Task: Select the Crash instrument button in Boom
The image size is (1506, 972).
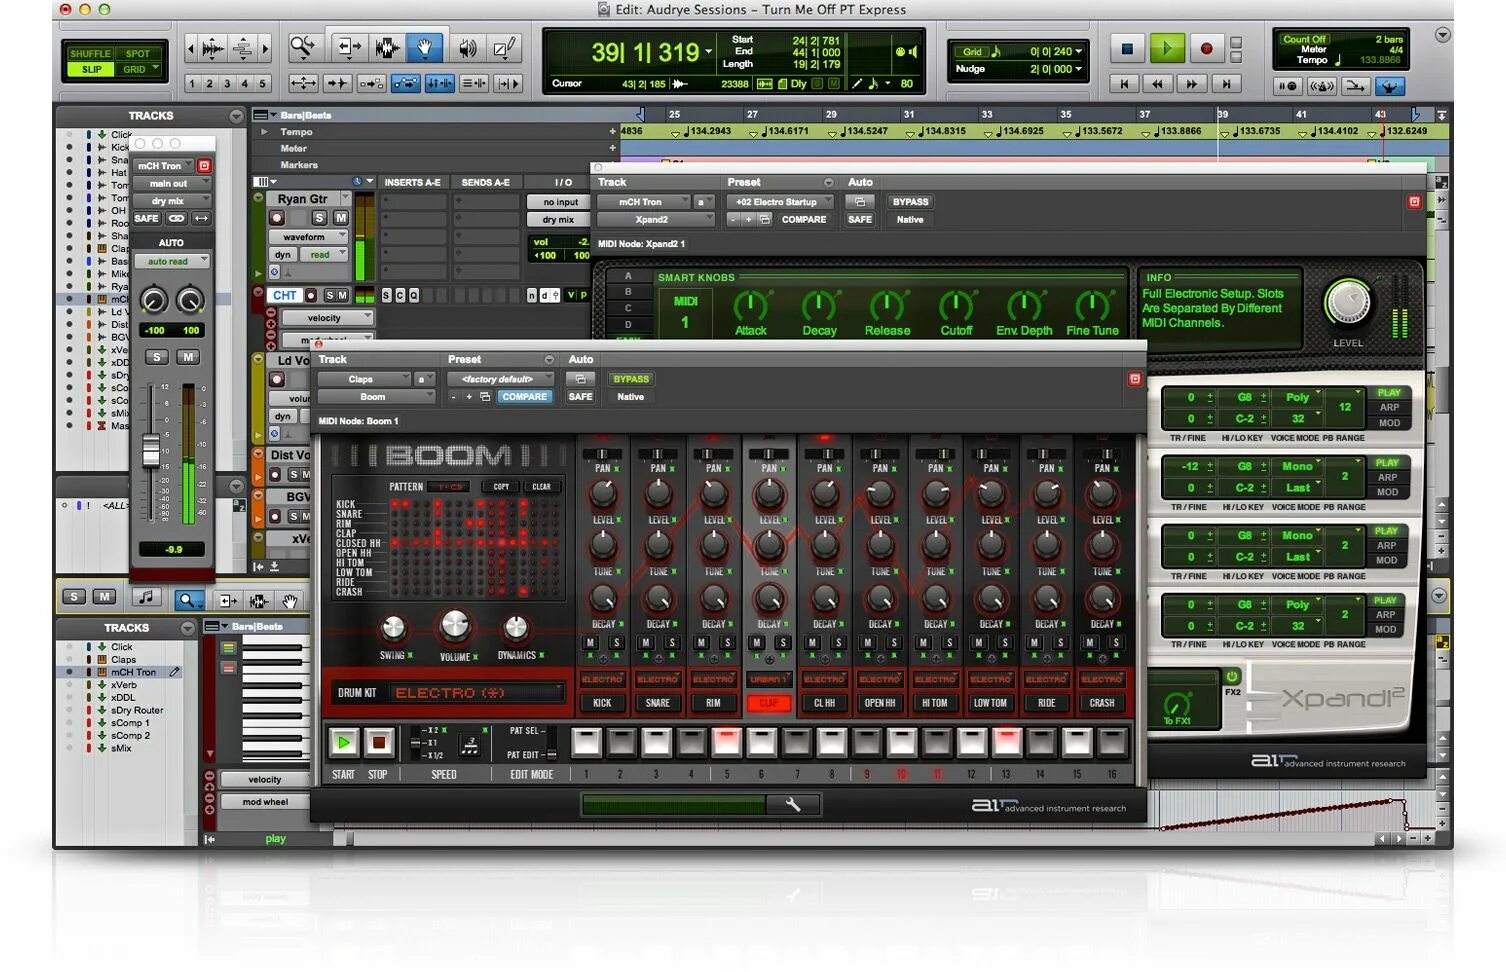Action: [1102, 703]
